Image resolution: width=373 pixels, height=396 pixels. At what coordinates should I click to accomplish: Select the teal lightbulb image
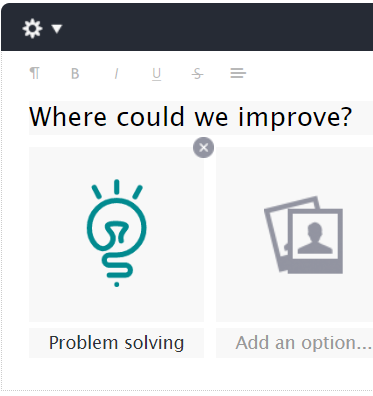[116, 233]
